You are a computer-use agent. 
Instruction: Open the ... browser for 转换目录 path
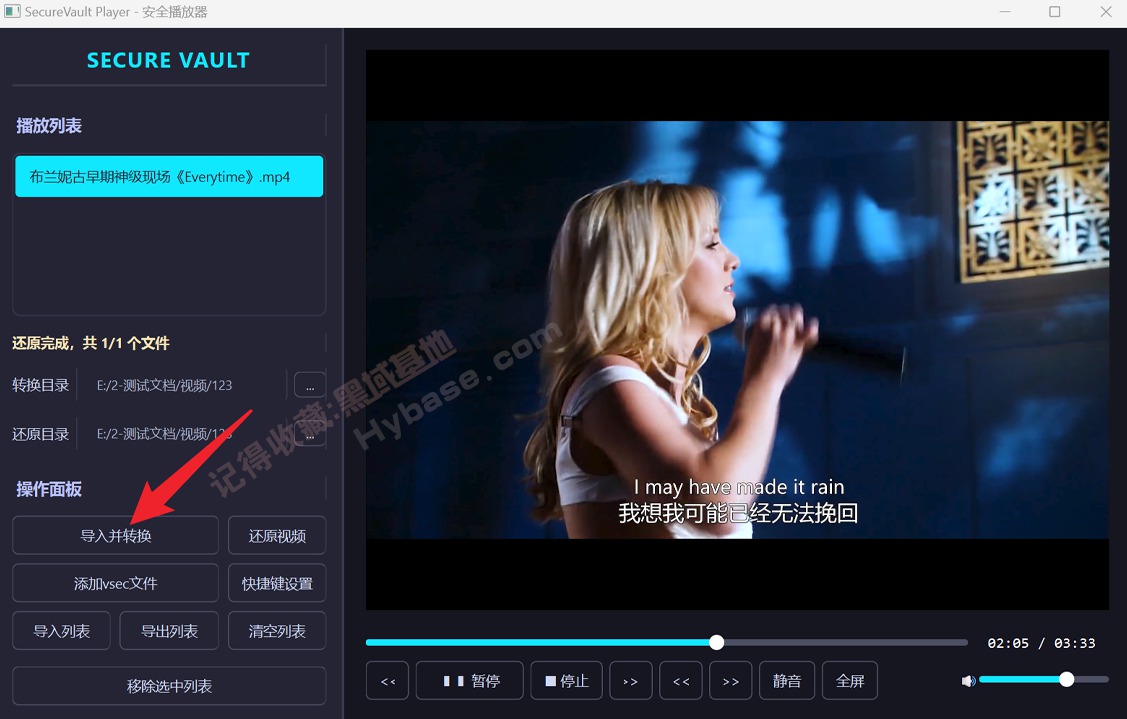click(309, 384)
